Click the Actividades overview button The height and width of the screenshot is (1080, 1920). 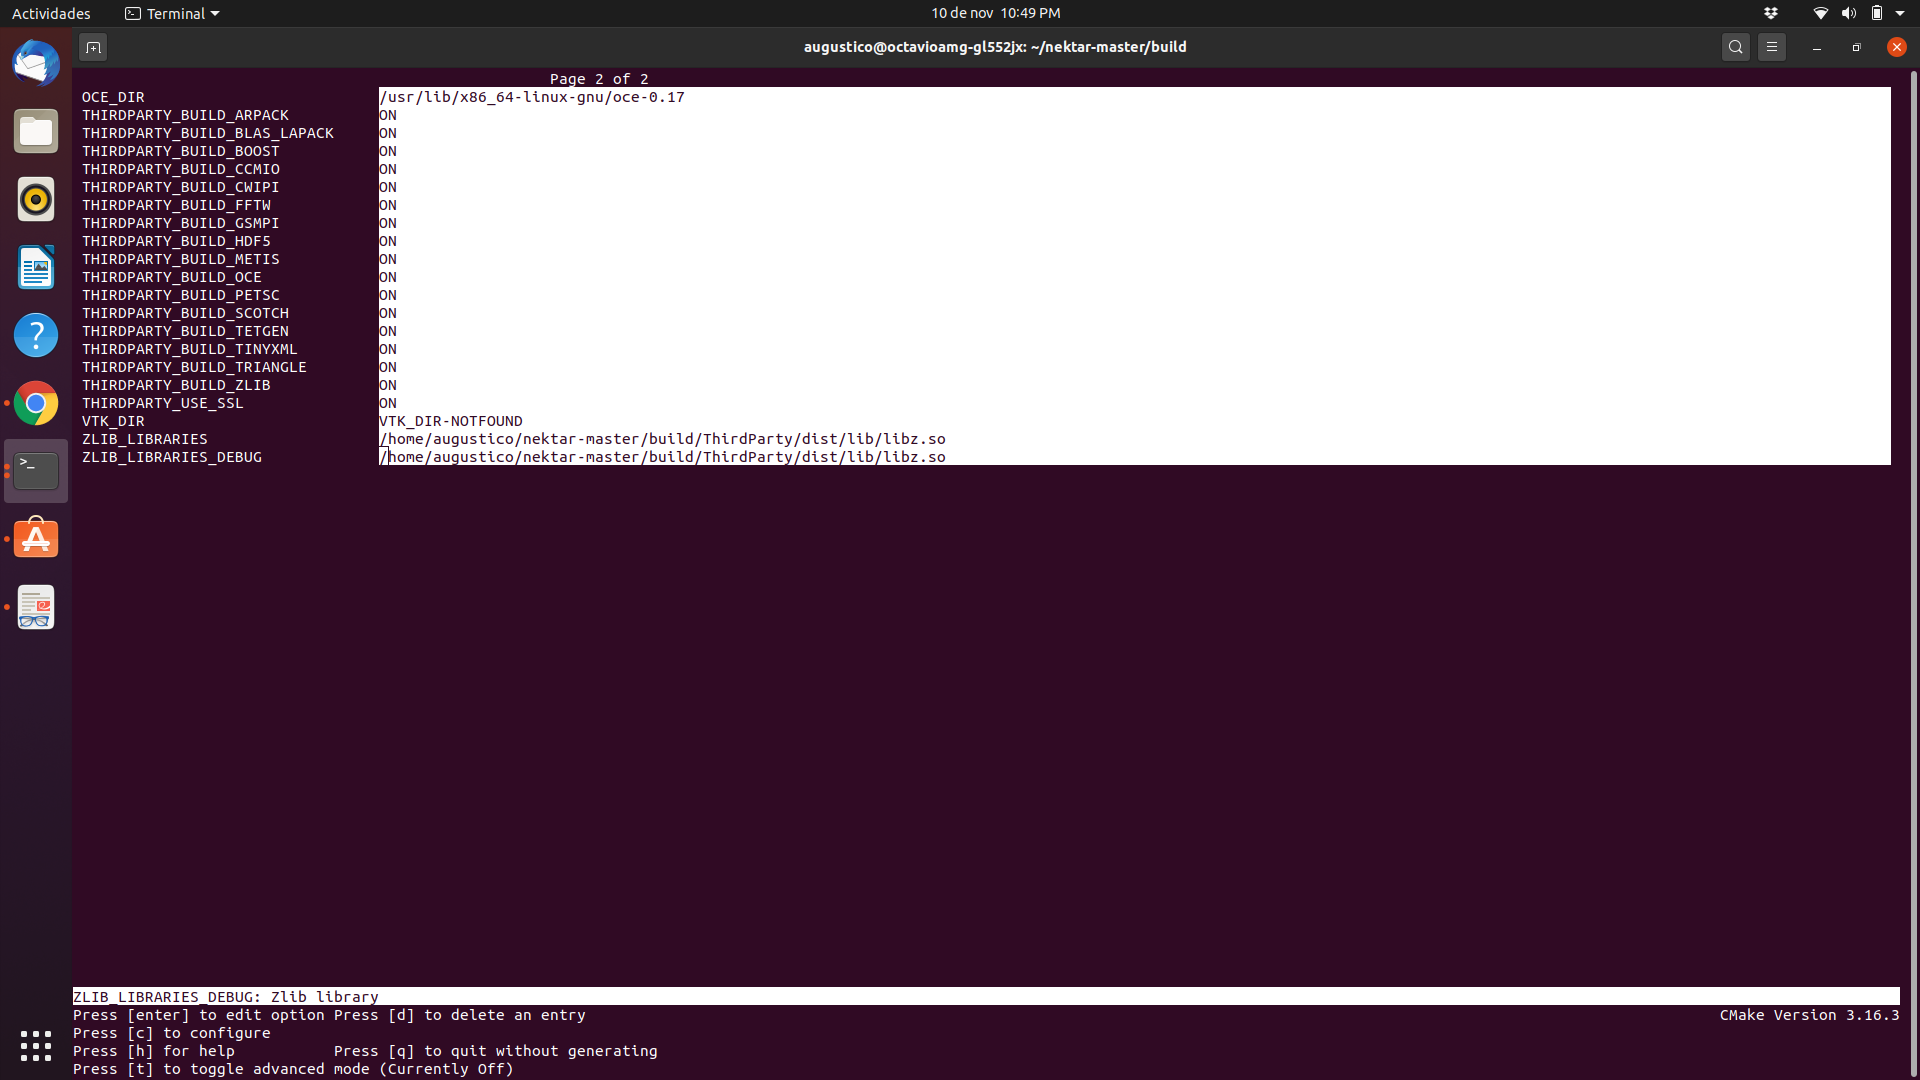(51, 13)
